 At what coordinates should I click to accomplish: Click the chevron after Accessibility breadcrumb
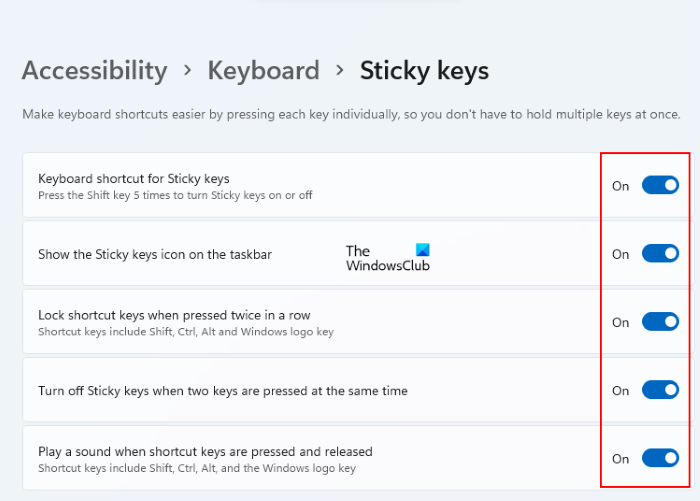tap(187, 71)
